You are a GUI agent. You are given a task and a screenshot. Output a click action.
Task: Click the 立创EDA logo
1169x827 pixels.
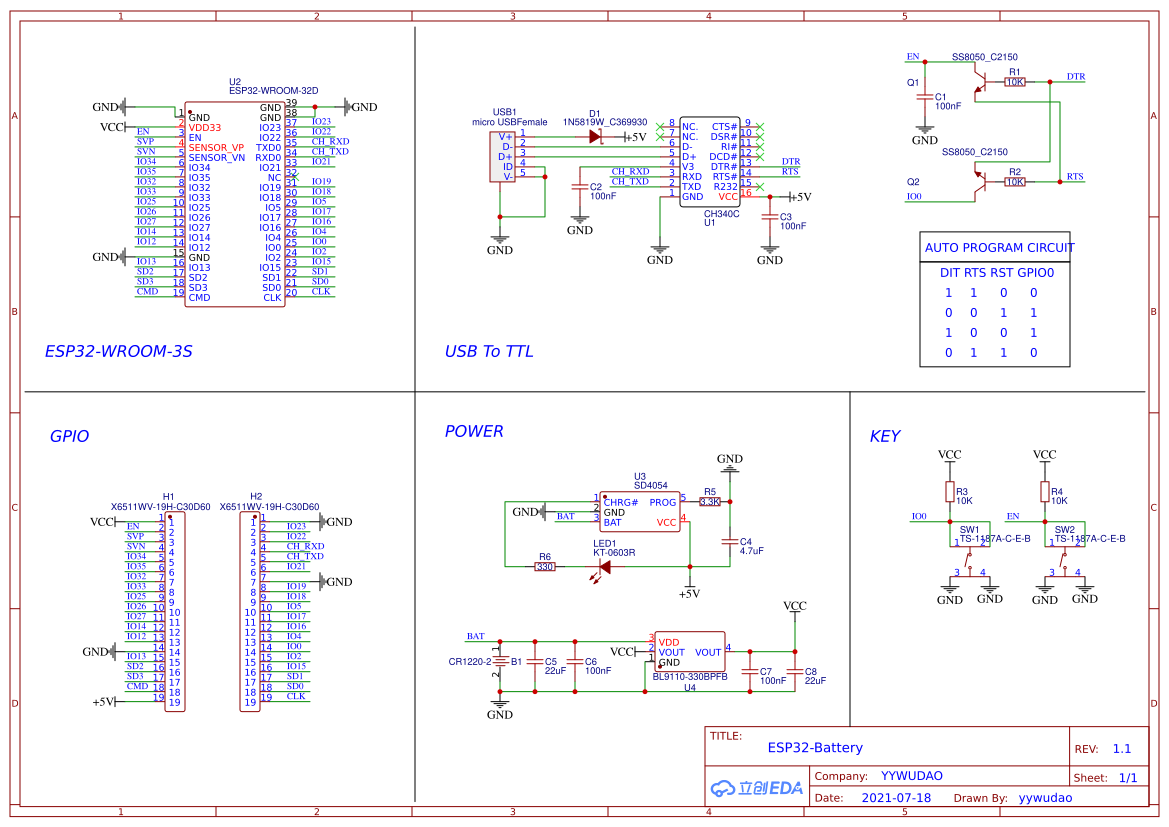755,788
